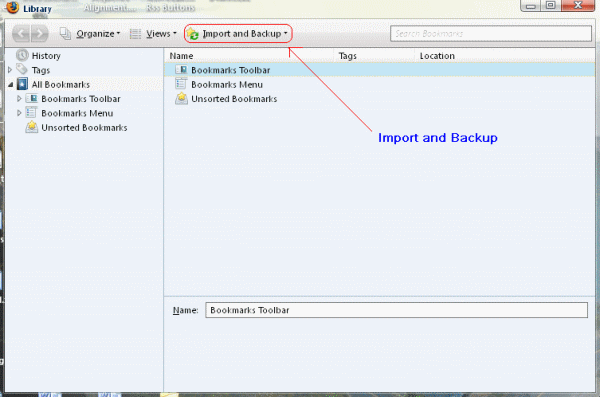Image resolution: width=600 pixels, height=397 pixels.
Task: Select Bookmarks Menu row in the list
Action: pyautogui.click(x=380, y=84)
